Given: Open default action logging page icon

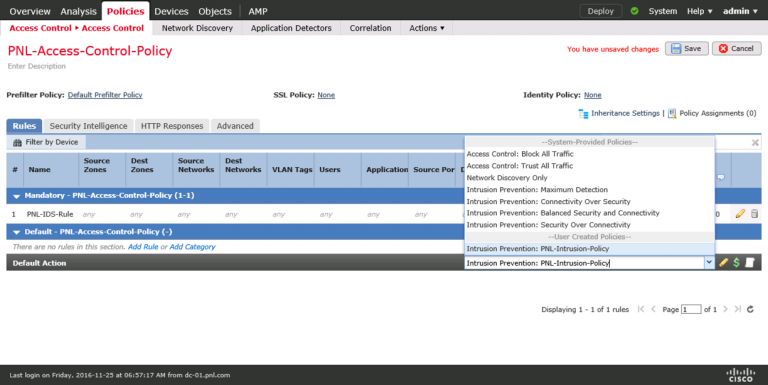Looking at the screenshot, I should tap(749, 263).
